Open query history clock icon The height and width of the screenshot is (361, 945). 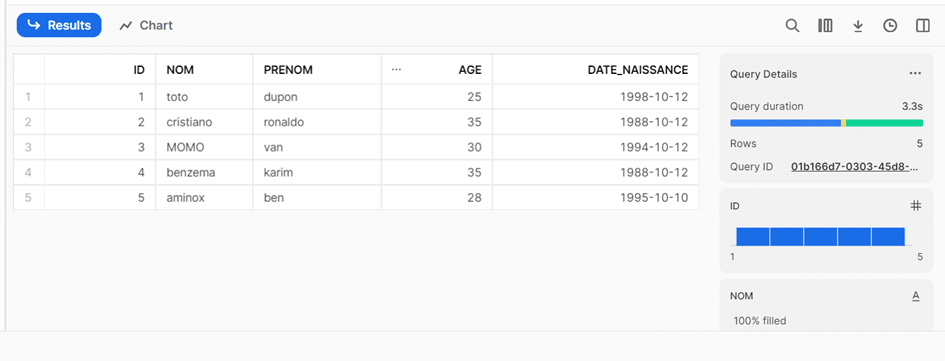click(890, 25)
